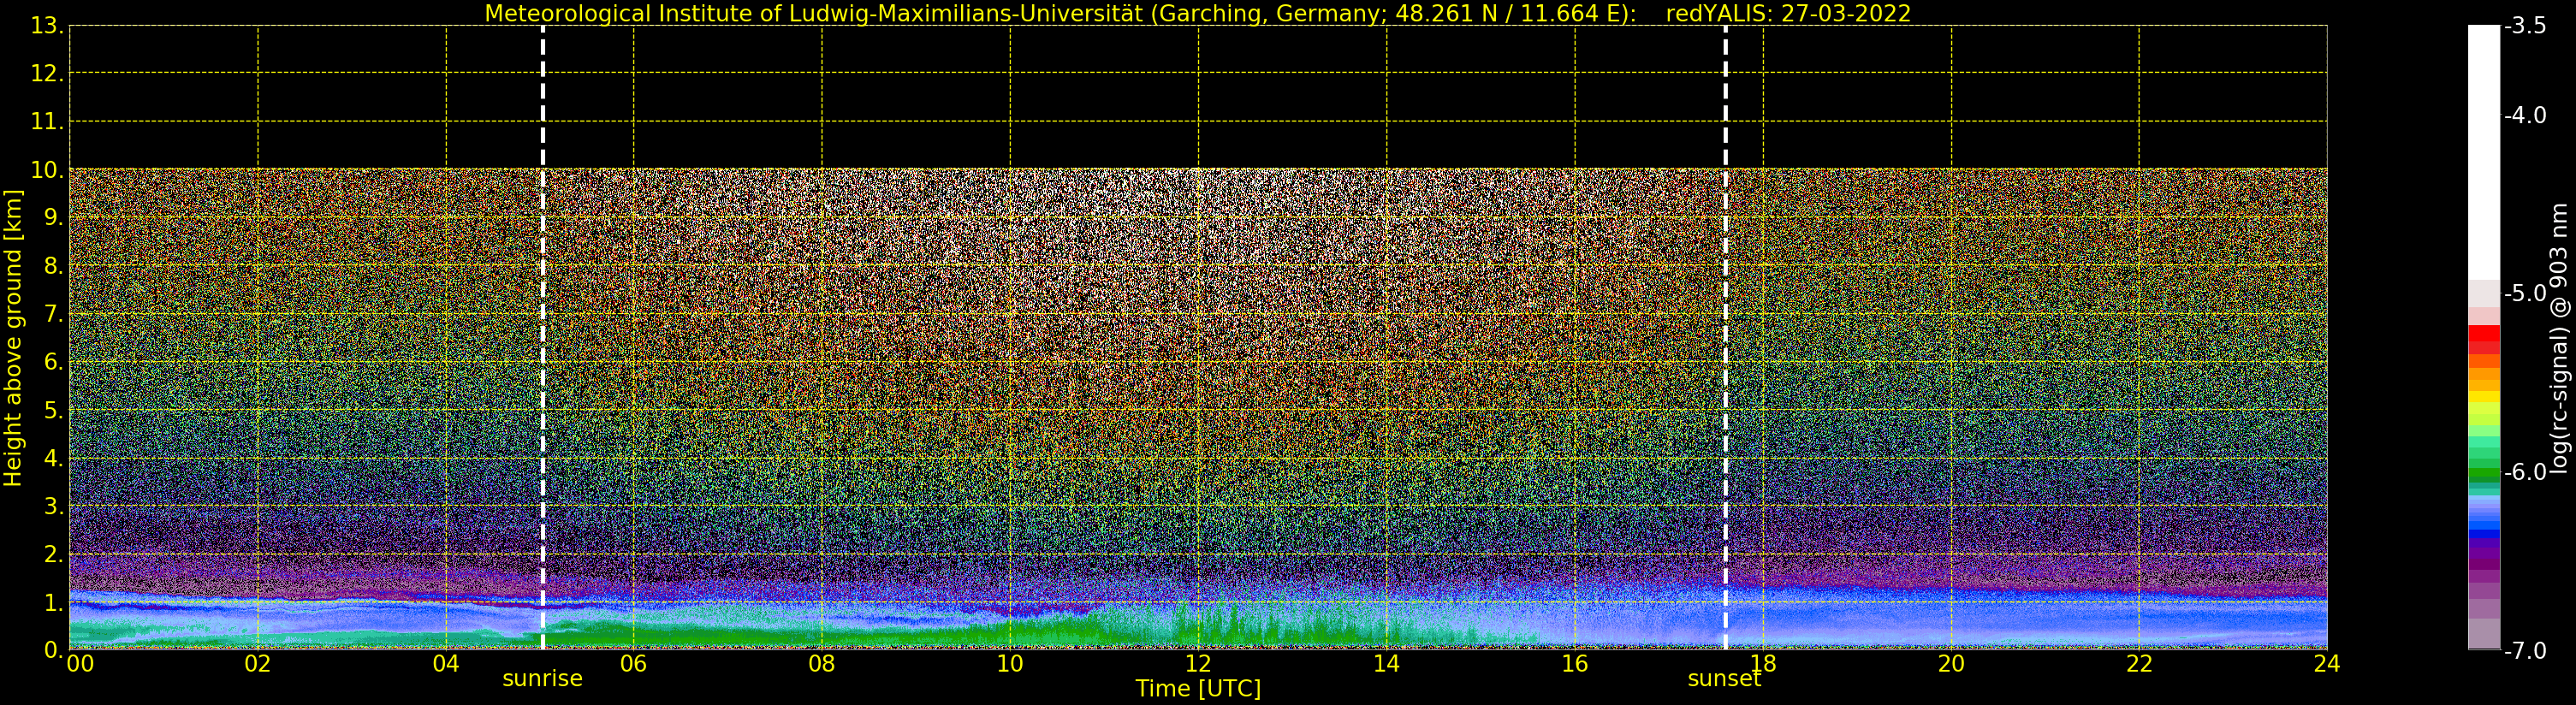
Task: Click the height axis tick label '7.'
Action: [54, 314]
